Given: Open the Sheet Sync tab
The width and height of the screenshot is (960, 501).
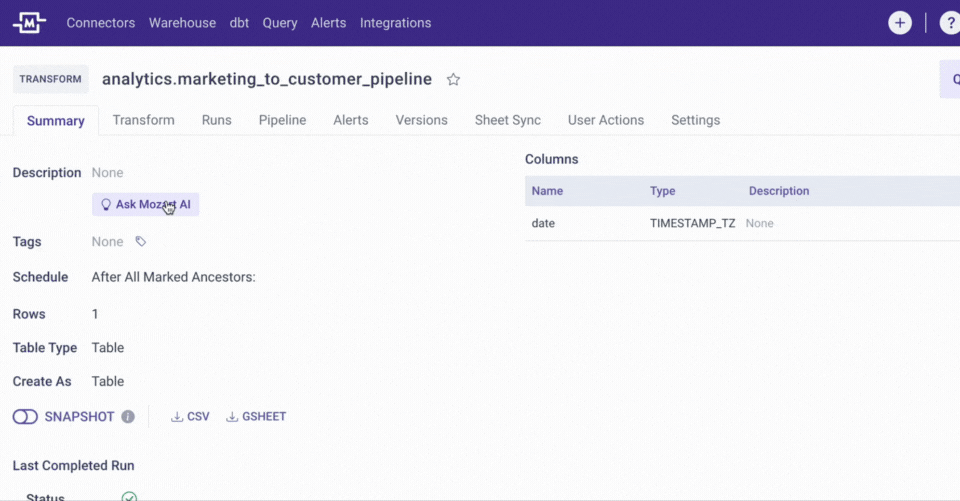Looking at the screenshot, I should 507,120.
